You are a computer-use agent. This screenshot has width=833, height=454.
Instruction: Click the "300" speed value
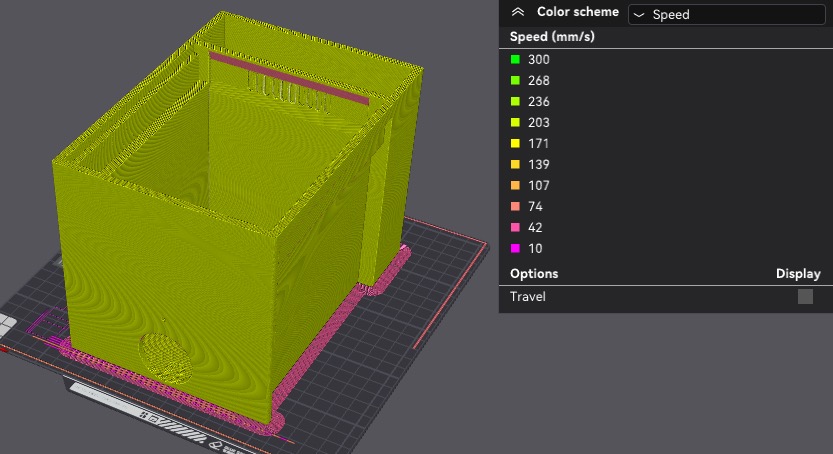point(539,59)
